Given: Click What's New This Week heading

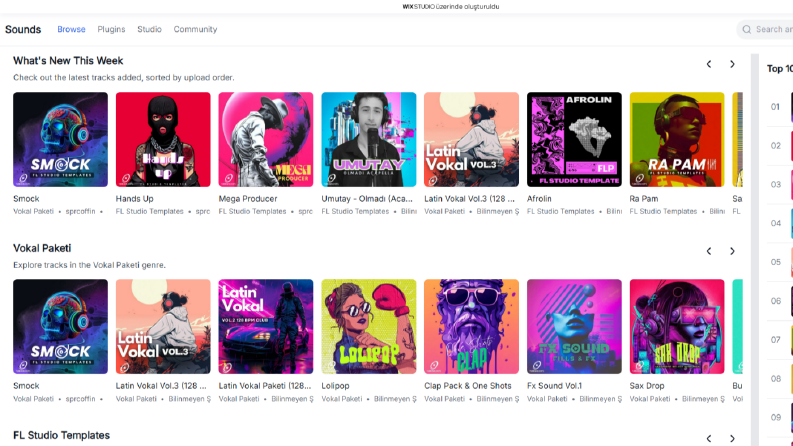Looking at the screenshot, I should [68, 61].
